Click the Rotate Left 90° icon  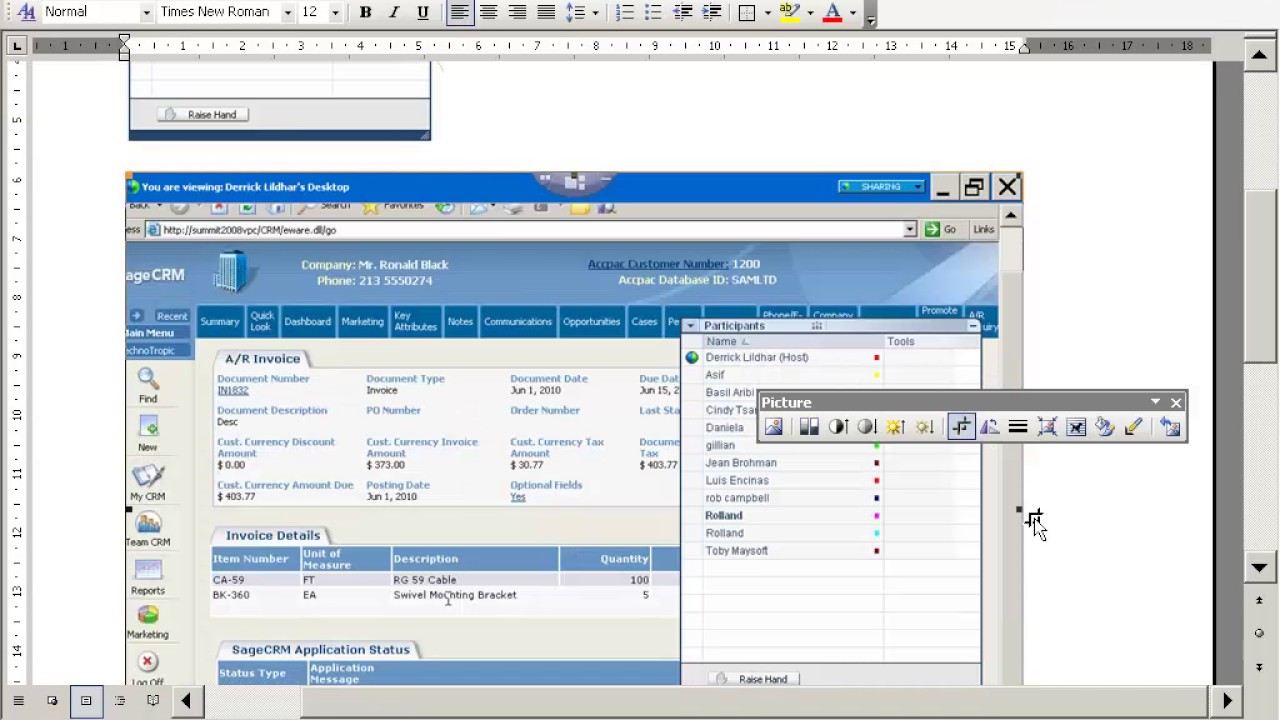click(989, 427)
